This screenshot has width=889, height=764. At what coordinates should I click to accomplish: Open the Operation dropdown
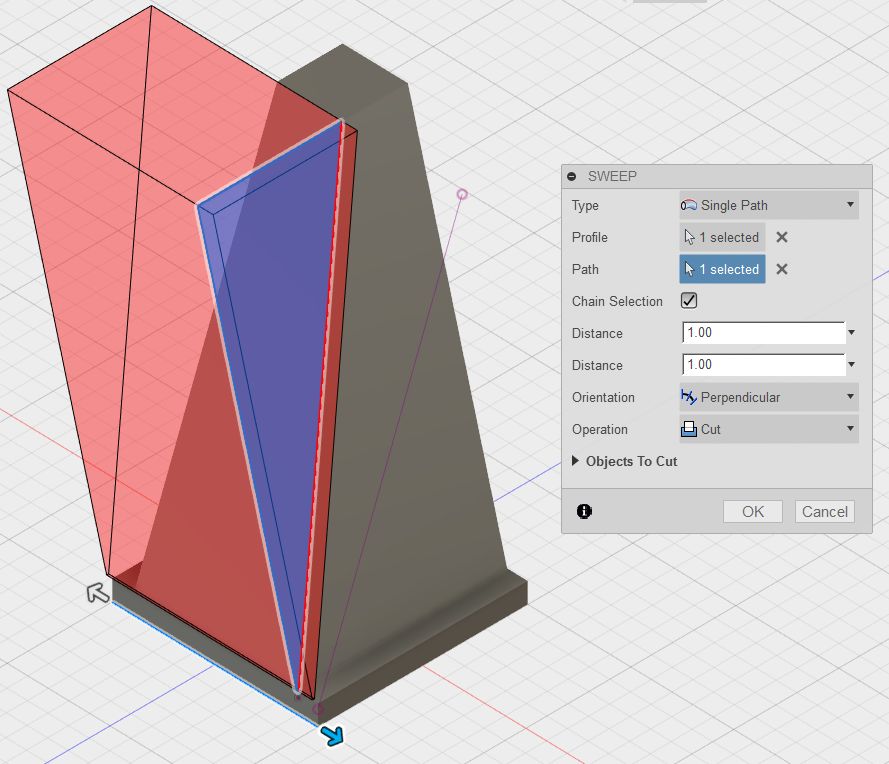[x=851, y=429]
